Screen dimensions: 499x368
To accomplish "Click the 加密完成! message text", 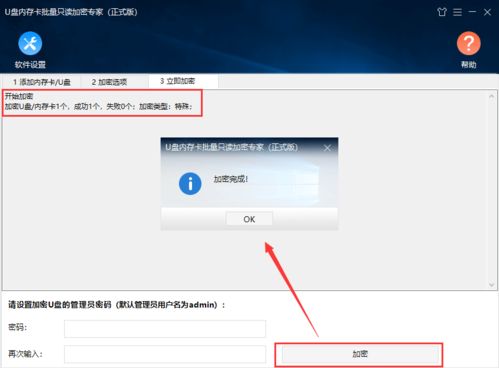I will coord(231,179).
